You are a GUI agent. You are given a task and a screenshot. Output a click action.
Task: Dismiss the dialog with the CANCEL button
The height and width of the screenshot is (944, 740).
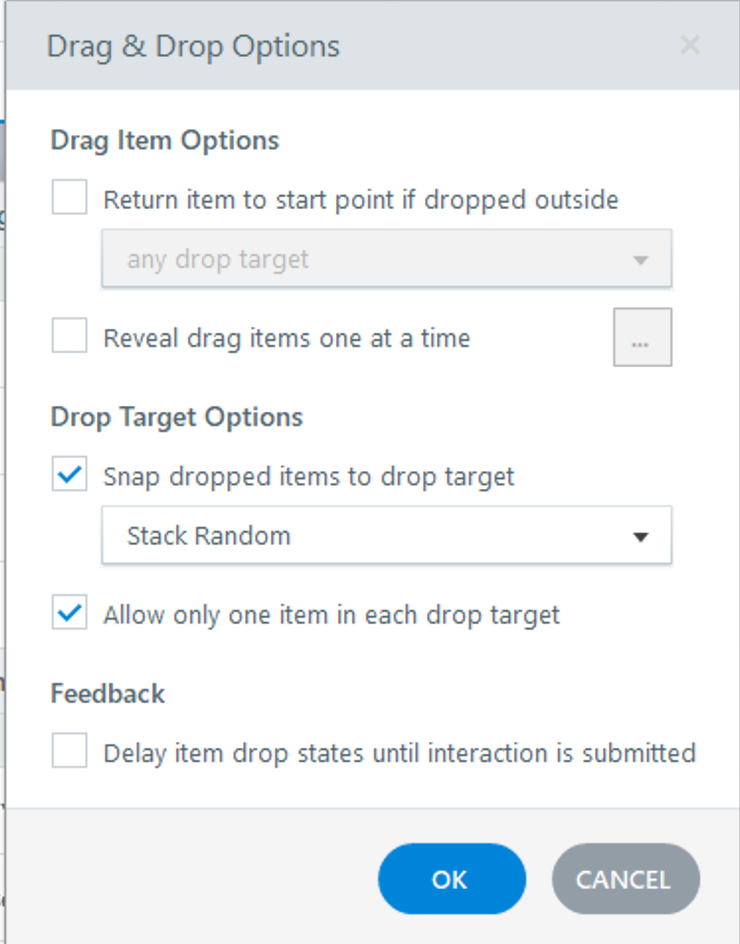pos(625,879)
